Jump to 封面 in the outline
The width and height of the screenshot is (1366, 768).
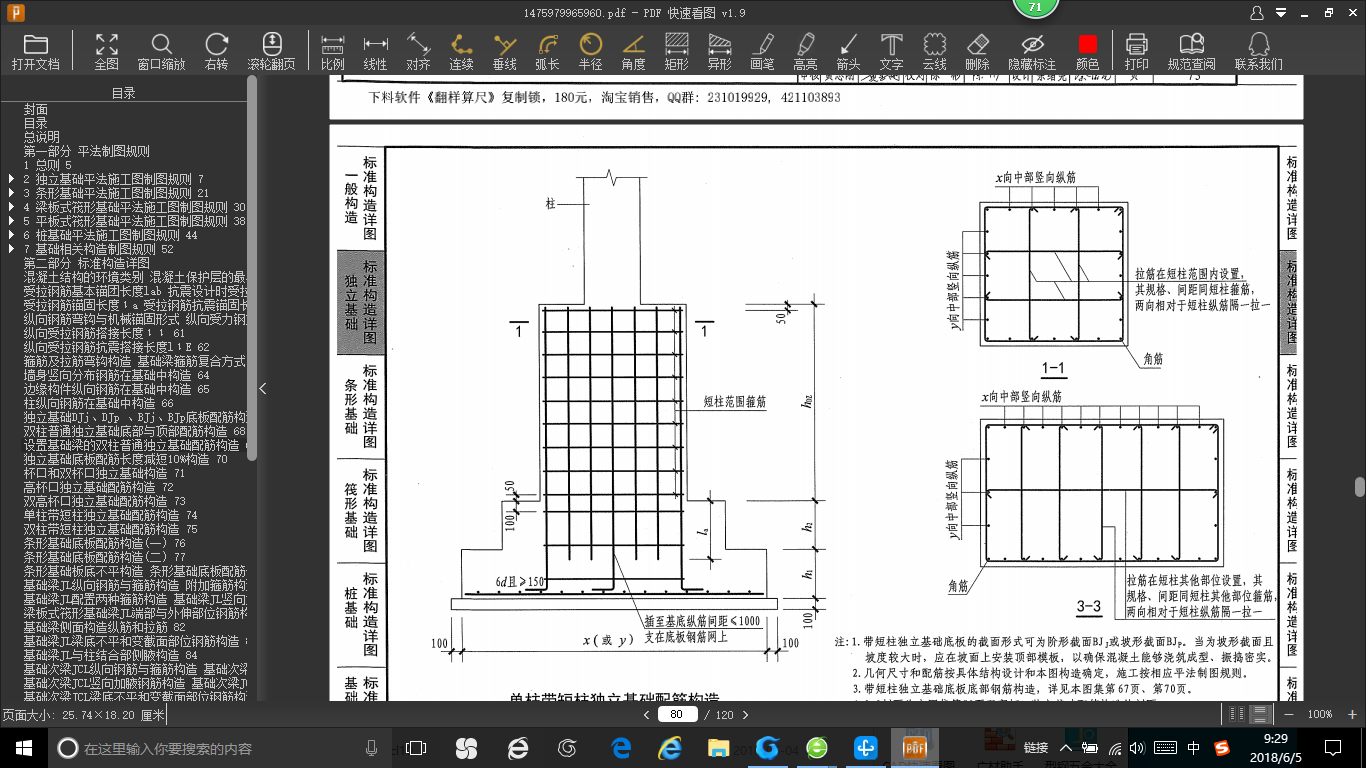(x=36, y=109)
